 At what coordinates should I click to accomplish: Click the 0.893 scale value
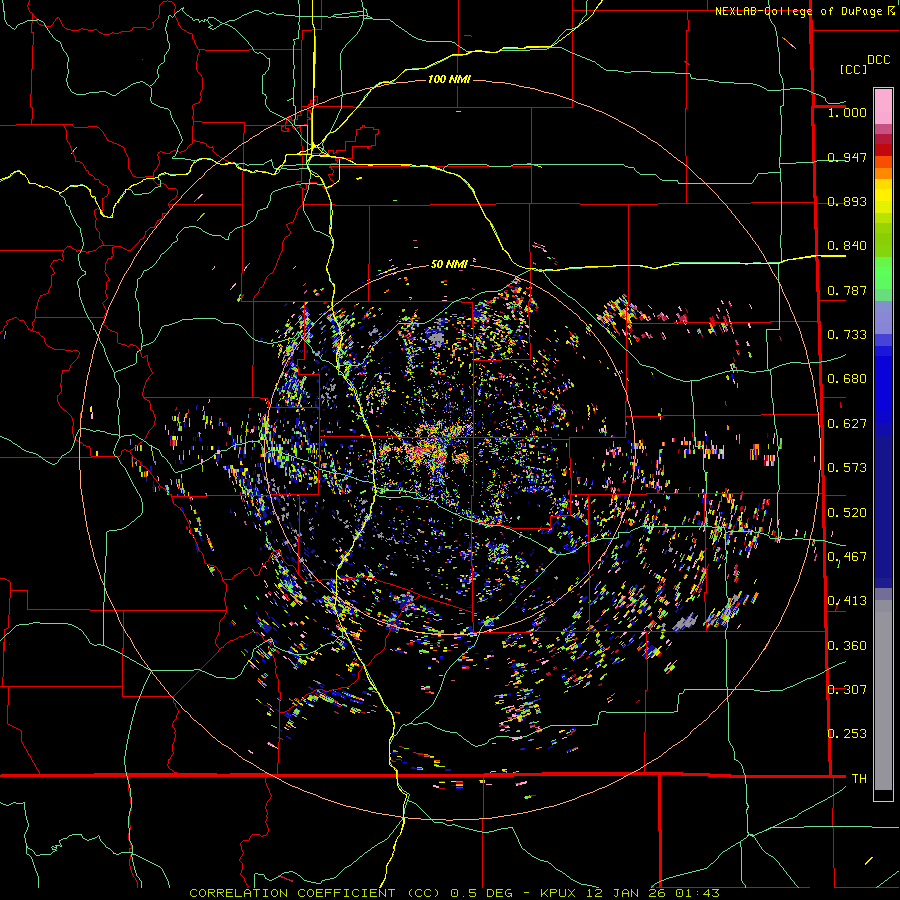[x=847, y=201]
